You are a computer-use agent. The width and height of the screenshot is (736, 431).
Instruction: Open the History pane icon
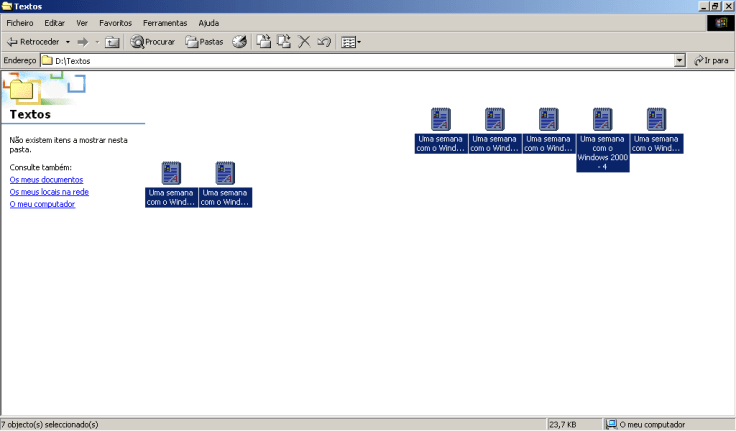[x=240, y=42]
